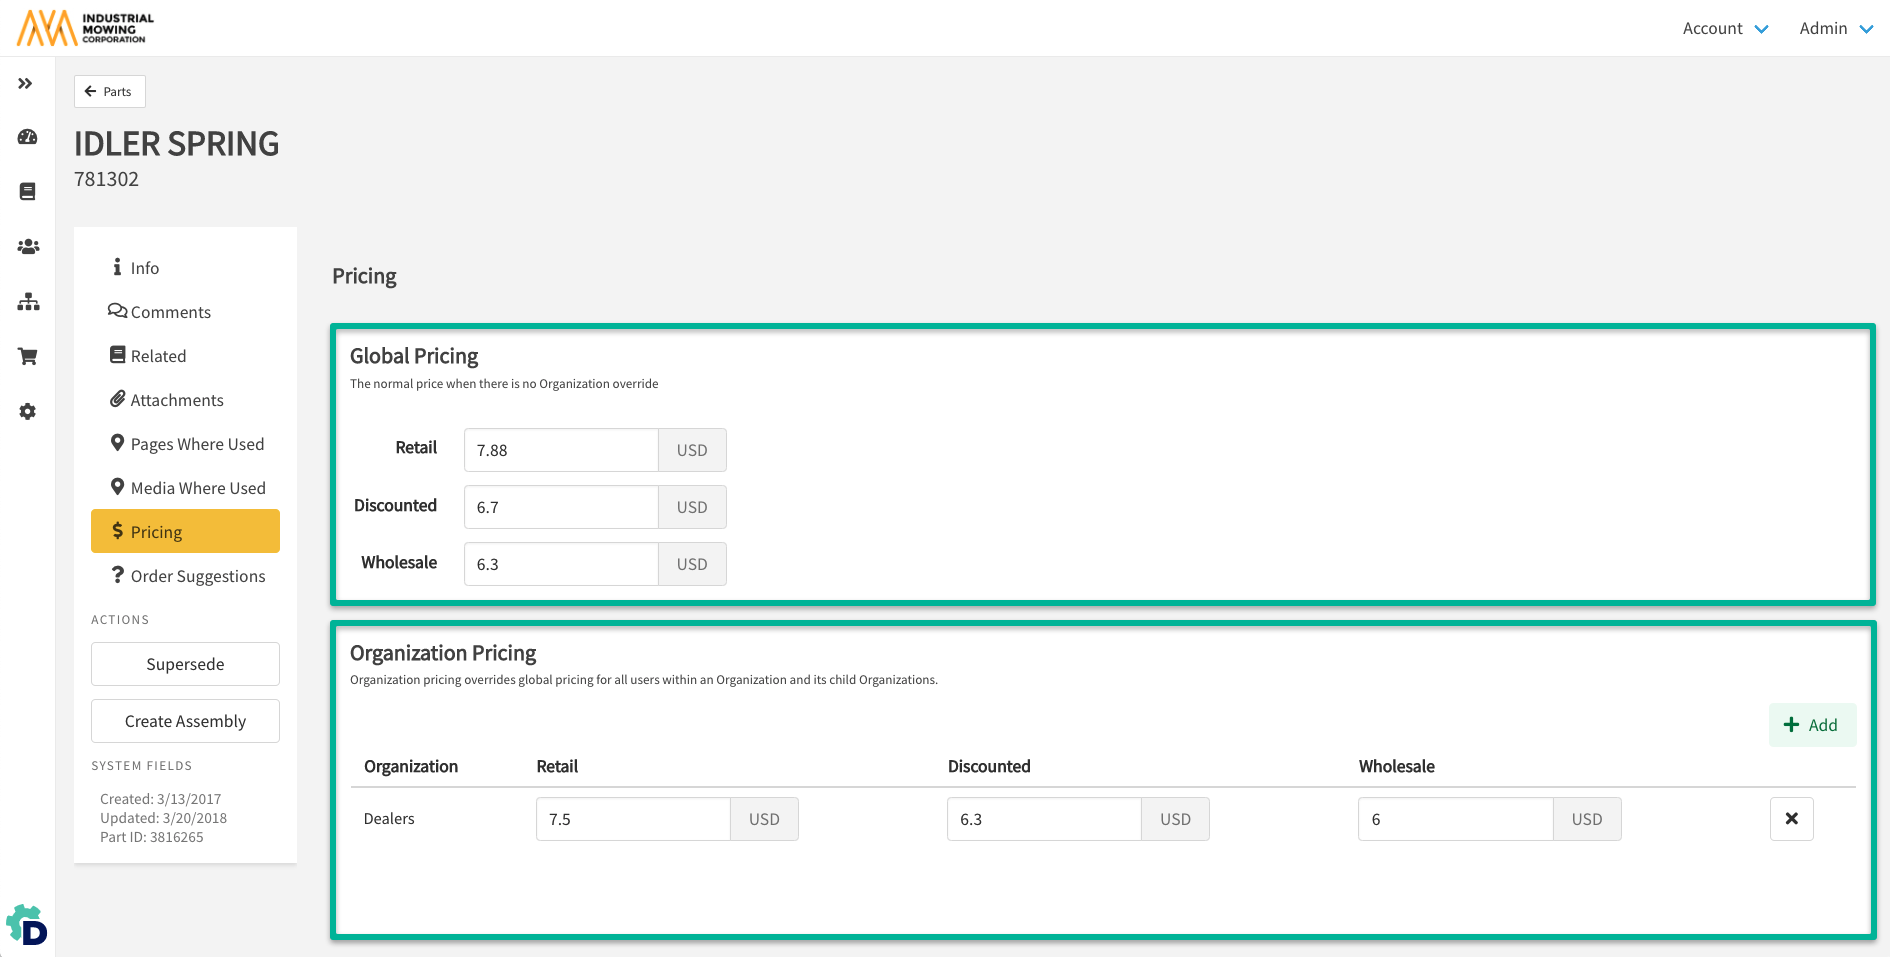The width and height of the screenshot is (1890, 957).
Task: Click the Industrial Mowing Corporation logo
Action: 86,28
